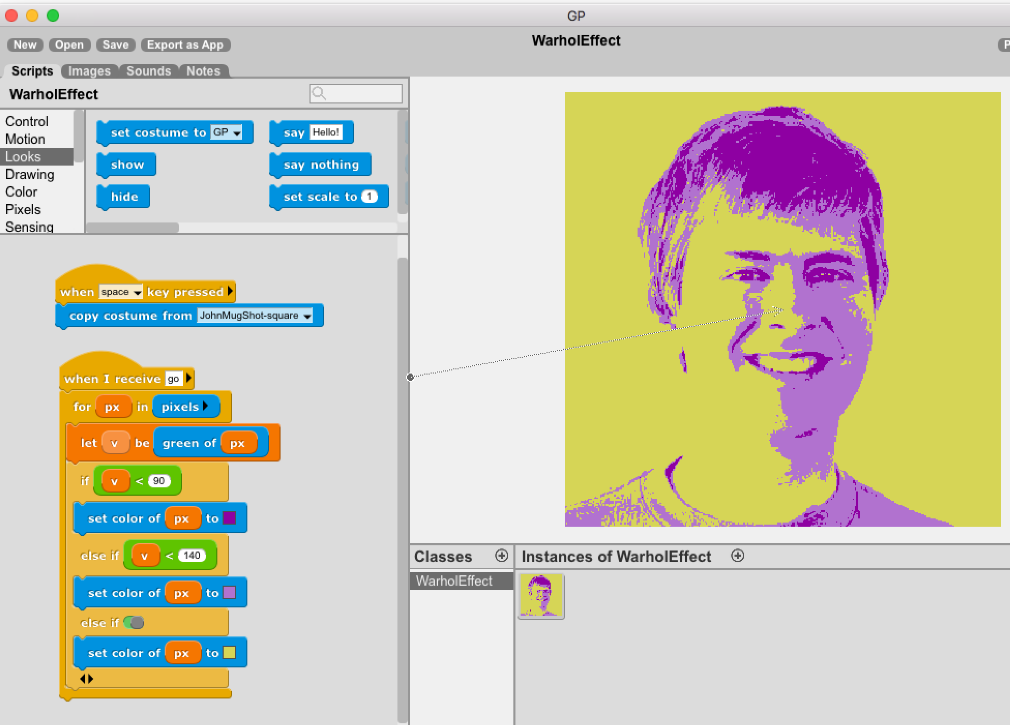Viewport: 1010px width, 725px height.
Task: Click the 'set scale to' block label
Action: [x=320, y=197]
